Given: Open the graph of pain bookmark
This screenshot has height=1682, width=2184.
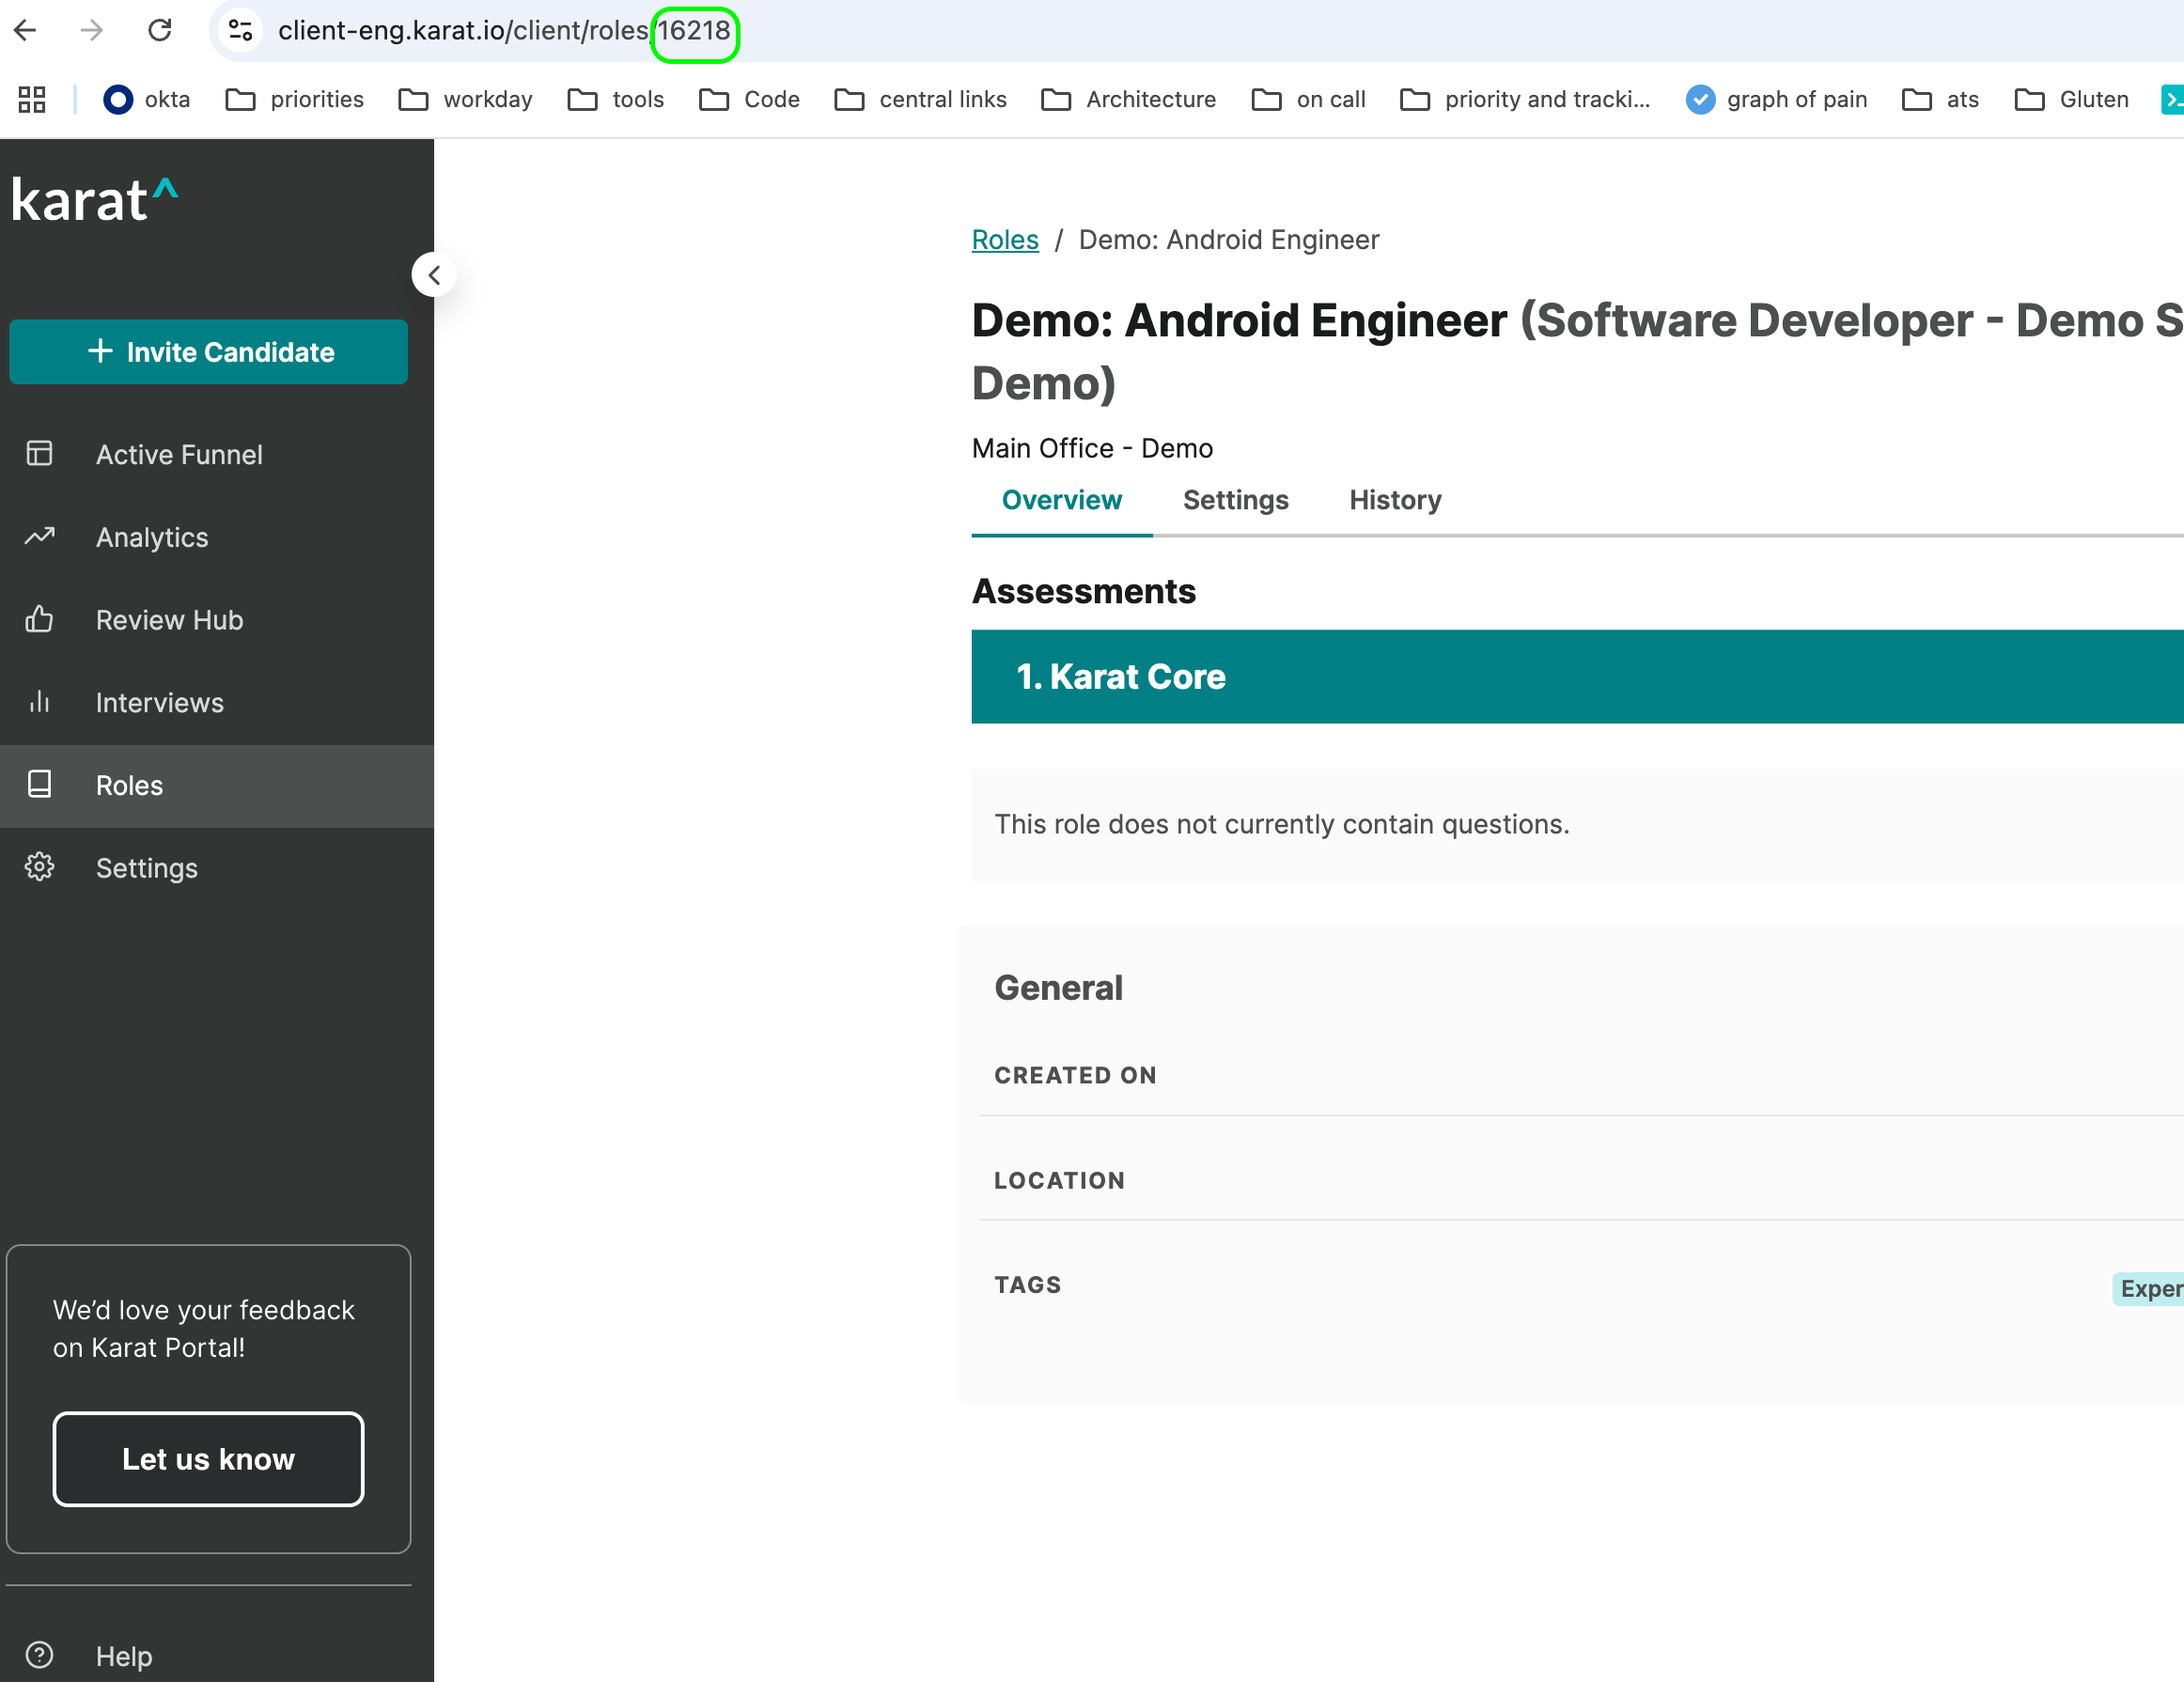Looking at the screenshot, I should [x=1777, y=99].
